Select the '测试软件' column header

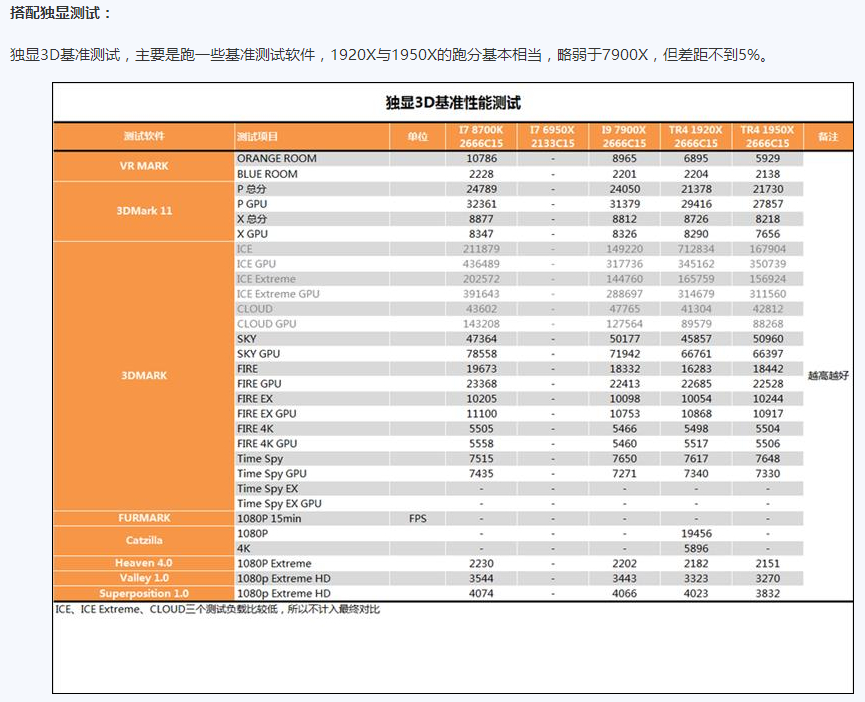point(144,136)
